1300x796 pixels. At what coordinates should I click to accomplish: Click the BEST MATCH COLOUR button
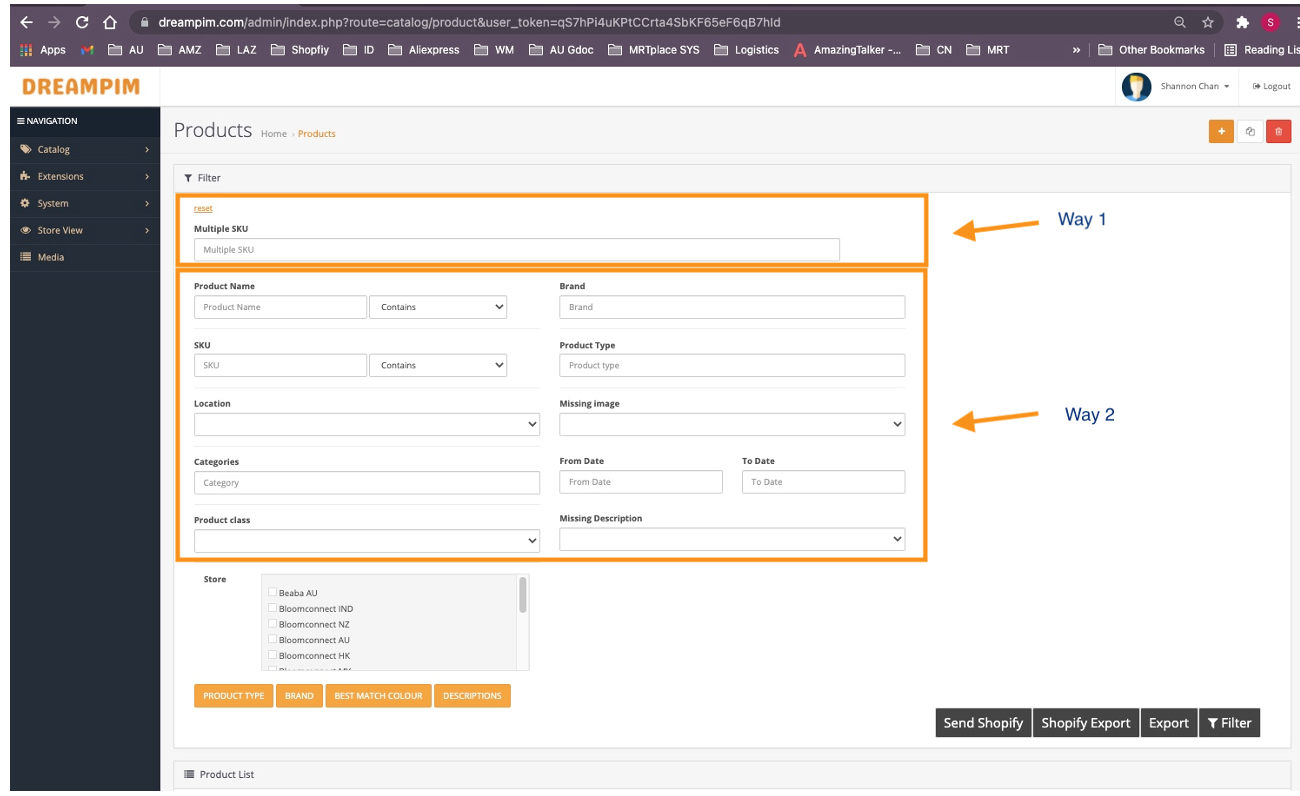[x=378, y=696]
